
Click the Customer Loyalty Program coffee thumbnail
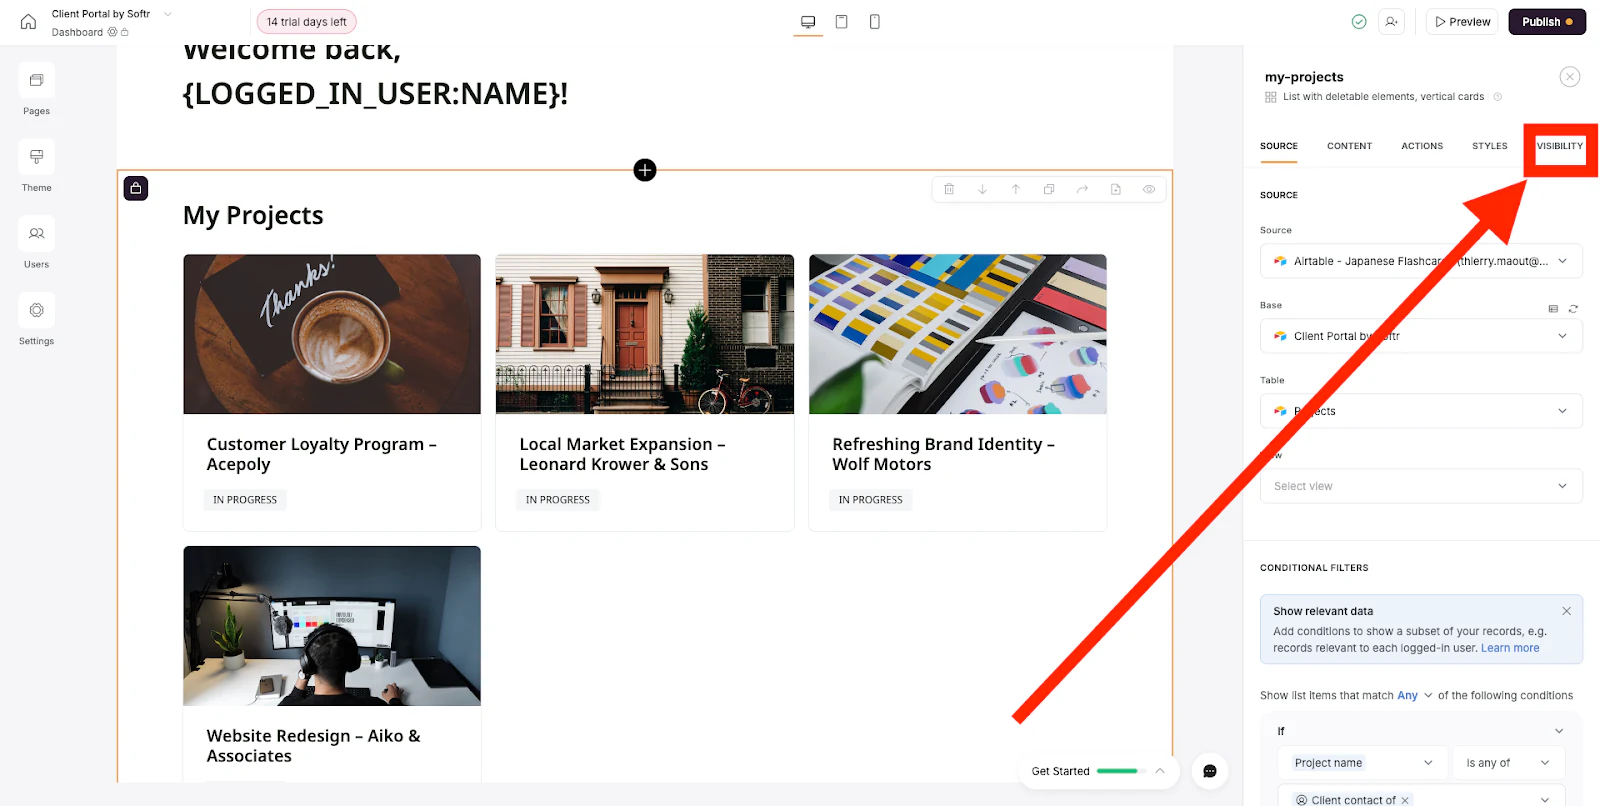click(332, 334)
